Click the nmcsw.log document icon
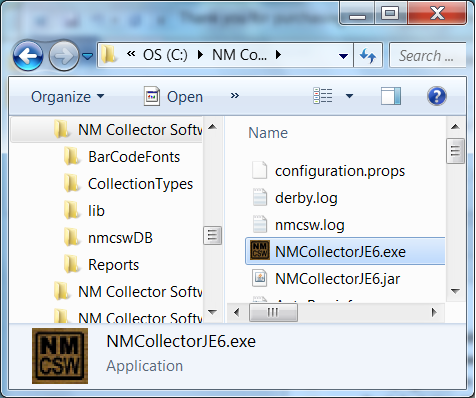This screenshot has width=476, height=398. pos(260,224)
